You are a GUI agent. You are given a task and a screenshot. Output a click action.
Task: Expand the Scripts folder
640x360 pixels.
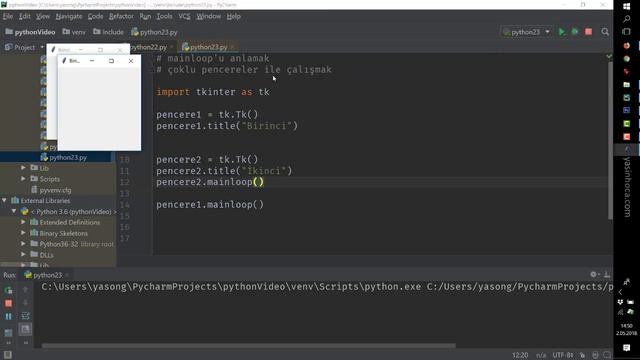pyautogui.click(x=23, y=178)
